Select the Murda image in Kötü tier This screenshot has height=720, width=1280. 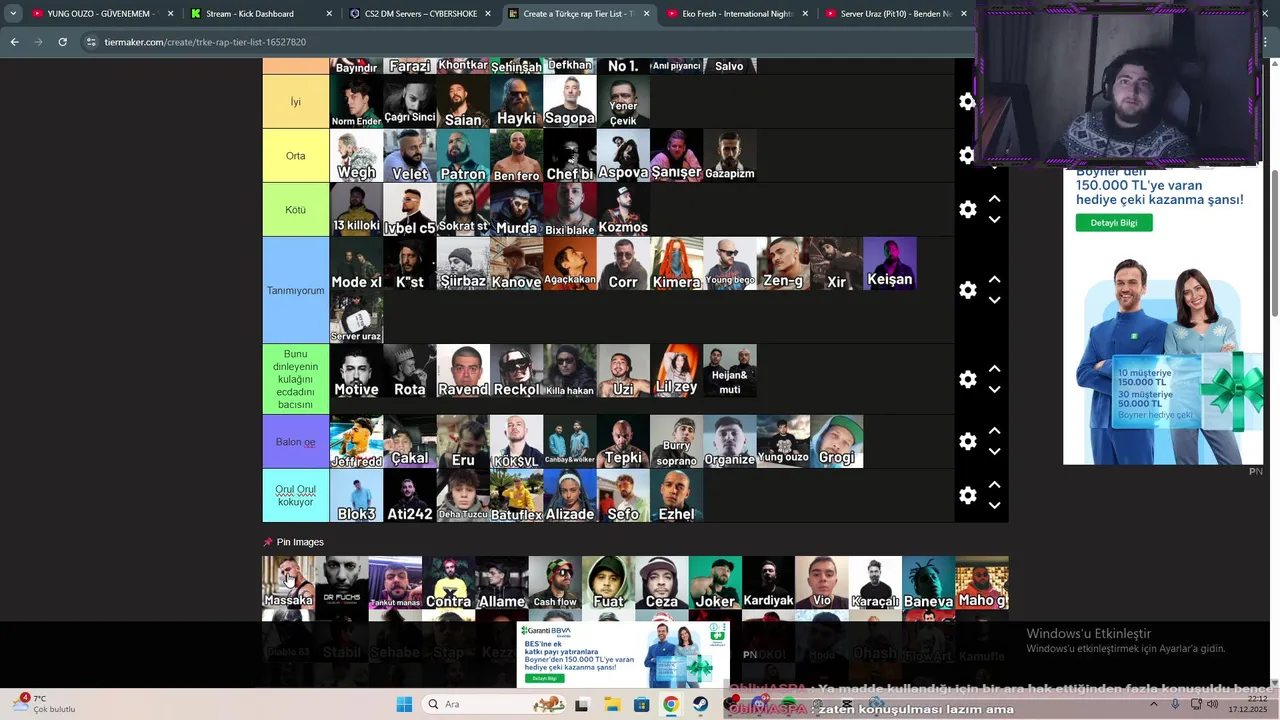516,210
